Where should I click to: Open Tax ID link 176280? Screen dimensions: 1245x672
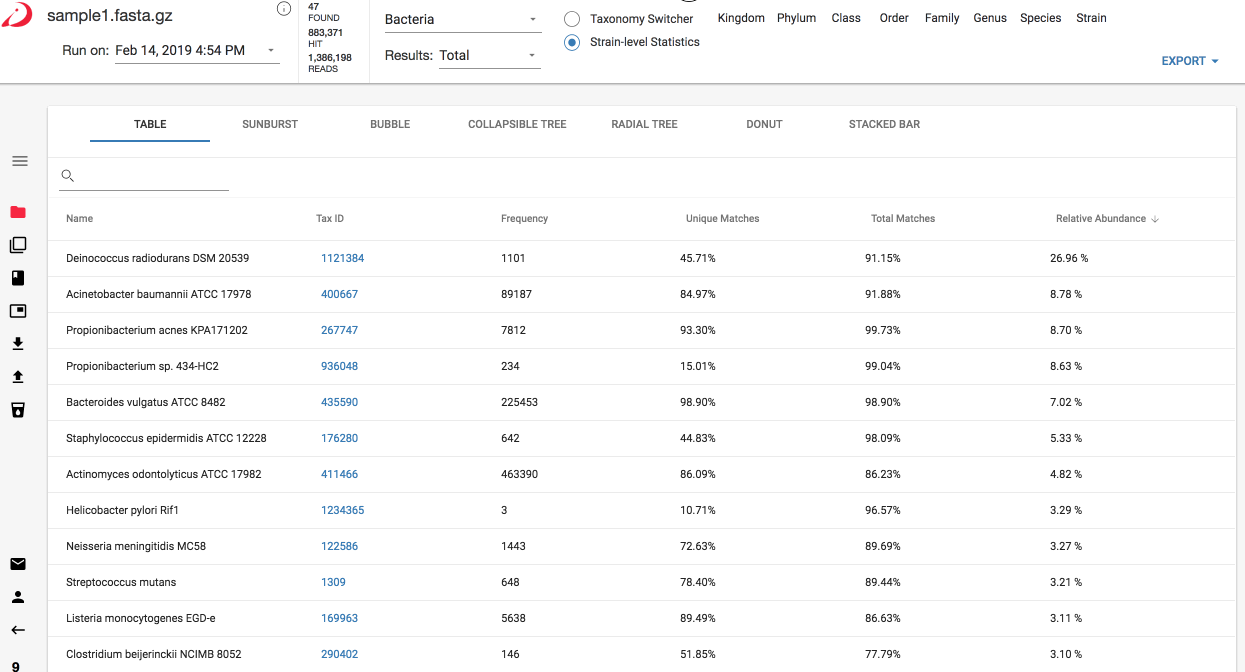[x=339, y=438]
